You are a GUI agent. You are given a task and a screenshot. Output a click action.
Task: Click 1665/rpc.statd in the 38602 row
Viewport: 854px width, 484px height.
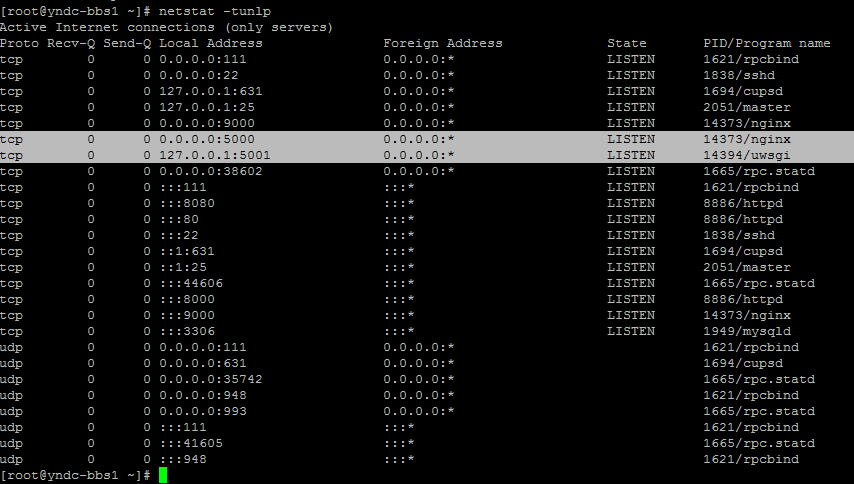coord(759,171)
